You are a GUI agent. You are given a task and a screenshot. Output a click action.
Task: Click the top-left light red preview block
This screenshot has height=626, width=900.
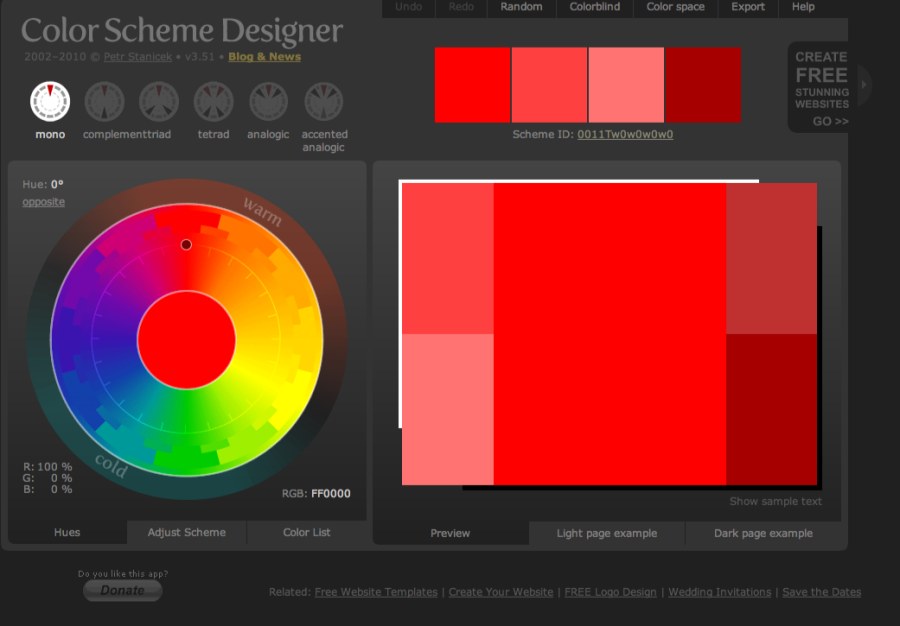point(448,258)
